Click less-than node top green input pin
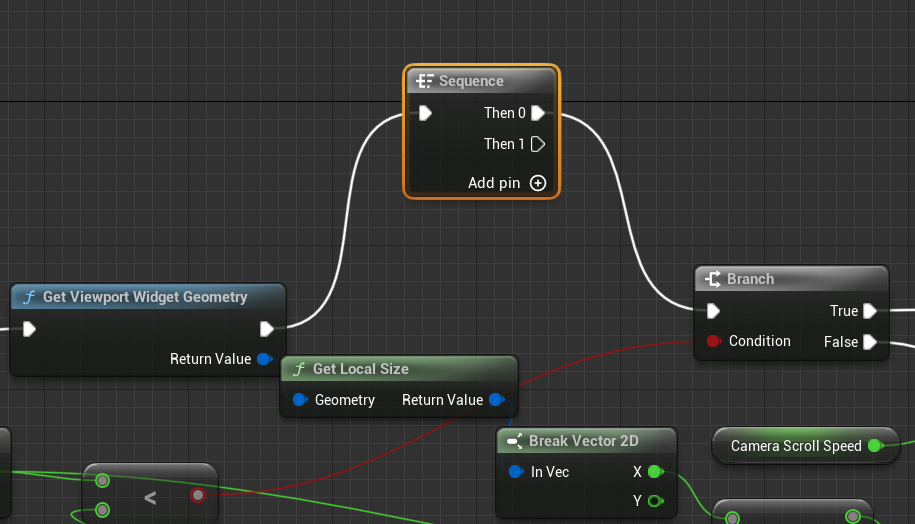 tap(103, 480)
